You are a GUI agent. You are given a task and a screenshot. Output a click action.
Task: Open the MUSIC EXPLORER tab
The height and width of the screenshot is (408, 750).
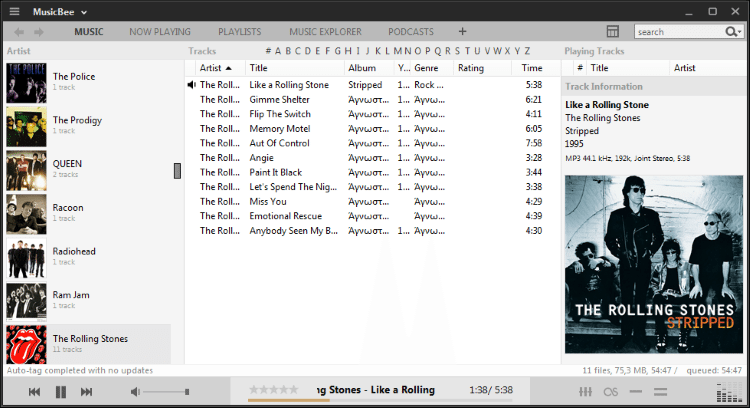[325, 32]
